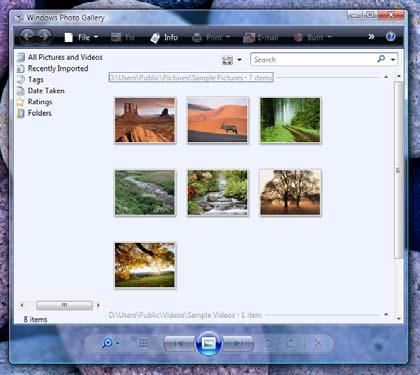420x375 pixels.
Task: Select the desert dune with oryx thumbnail
Action: (218, 120)
